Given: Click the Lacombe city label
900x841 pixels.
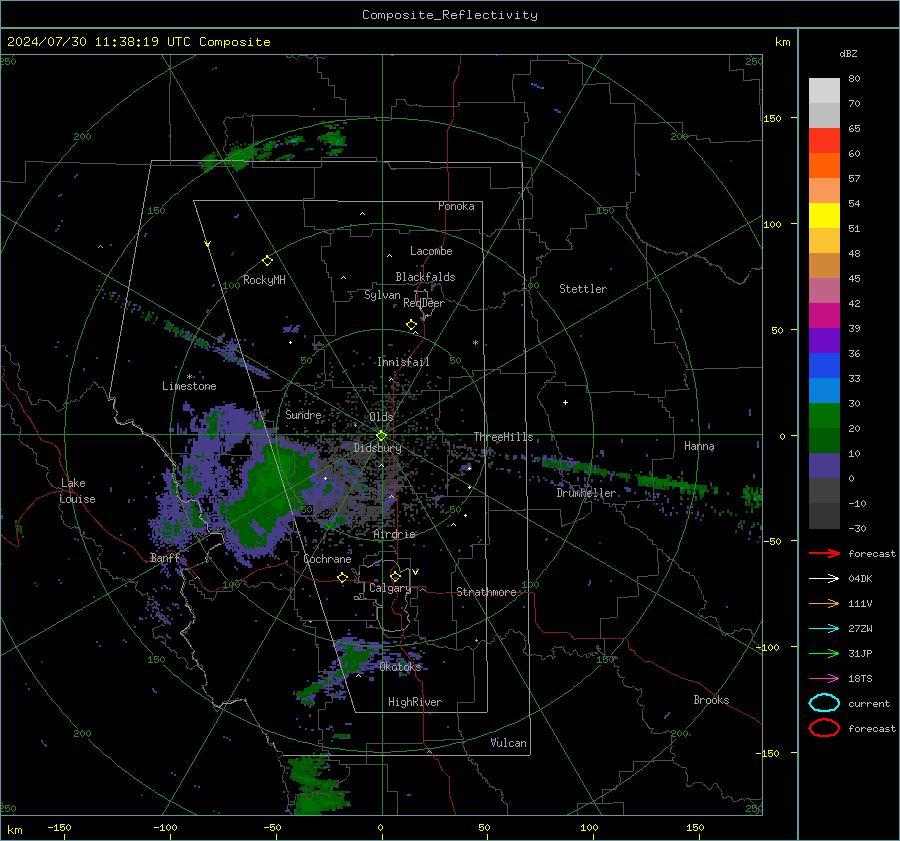Looking at the screenshot, I should 431,251.
